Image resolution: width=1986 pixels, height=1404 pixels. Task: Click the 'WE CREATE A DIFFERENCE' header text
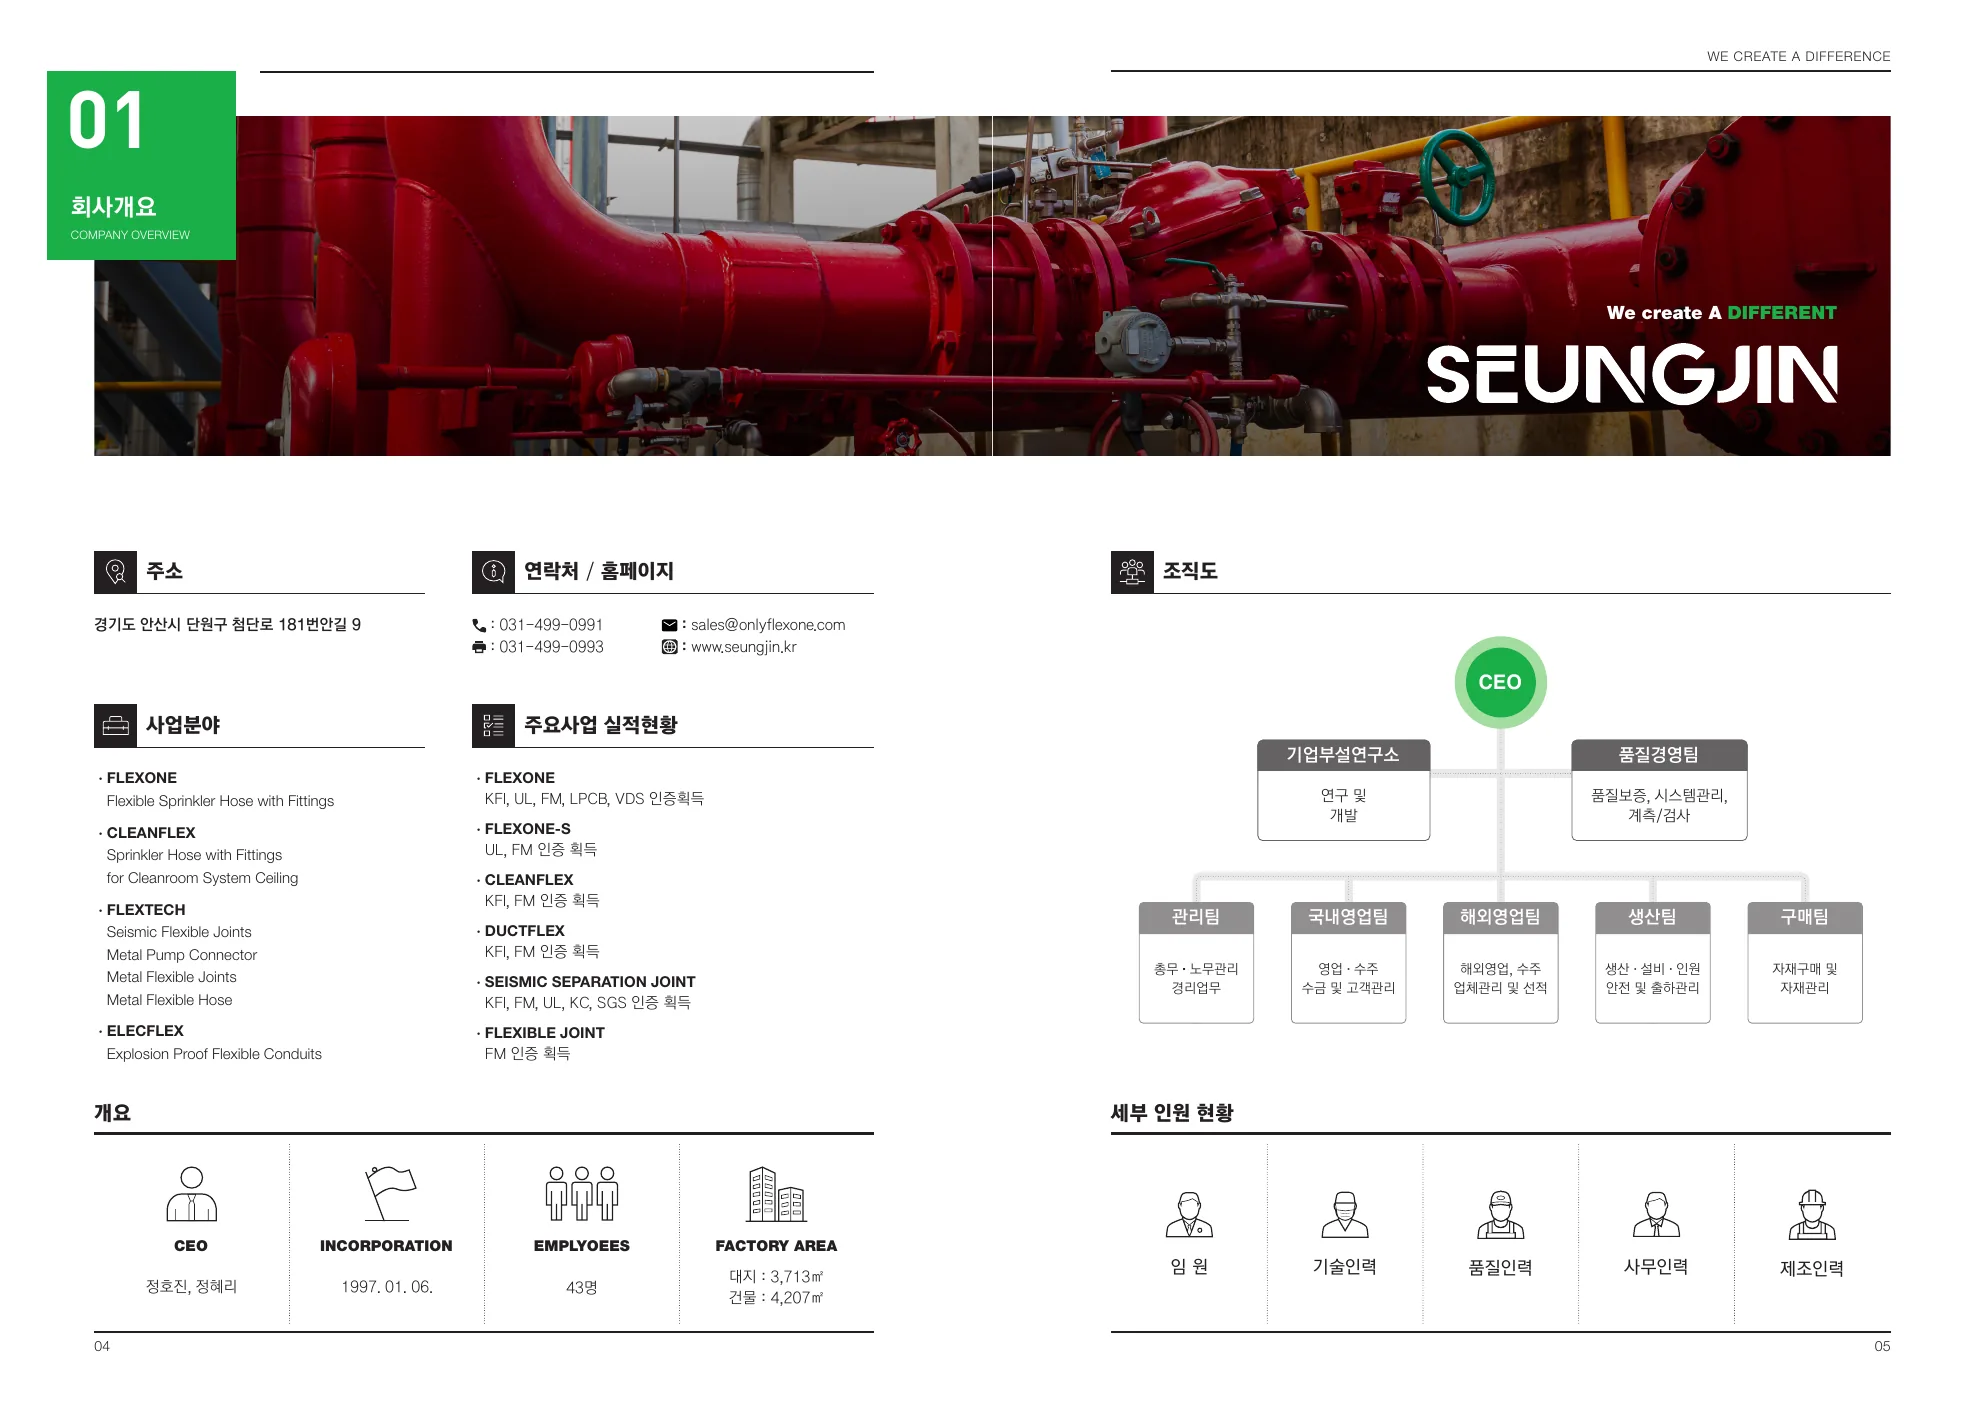coord(1798,57)
